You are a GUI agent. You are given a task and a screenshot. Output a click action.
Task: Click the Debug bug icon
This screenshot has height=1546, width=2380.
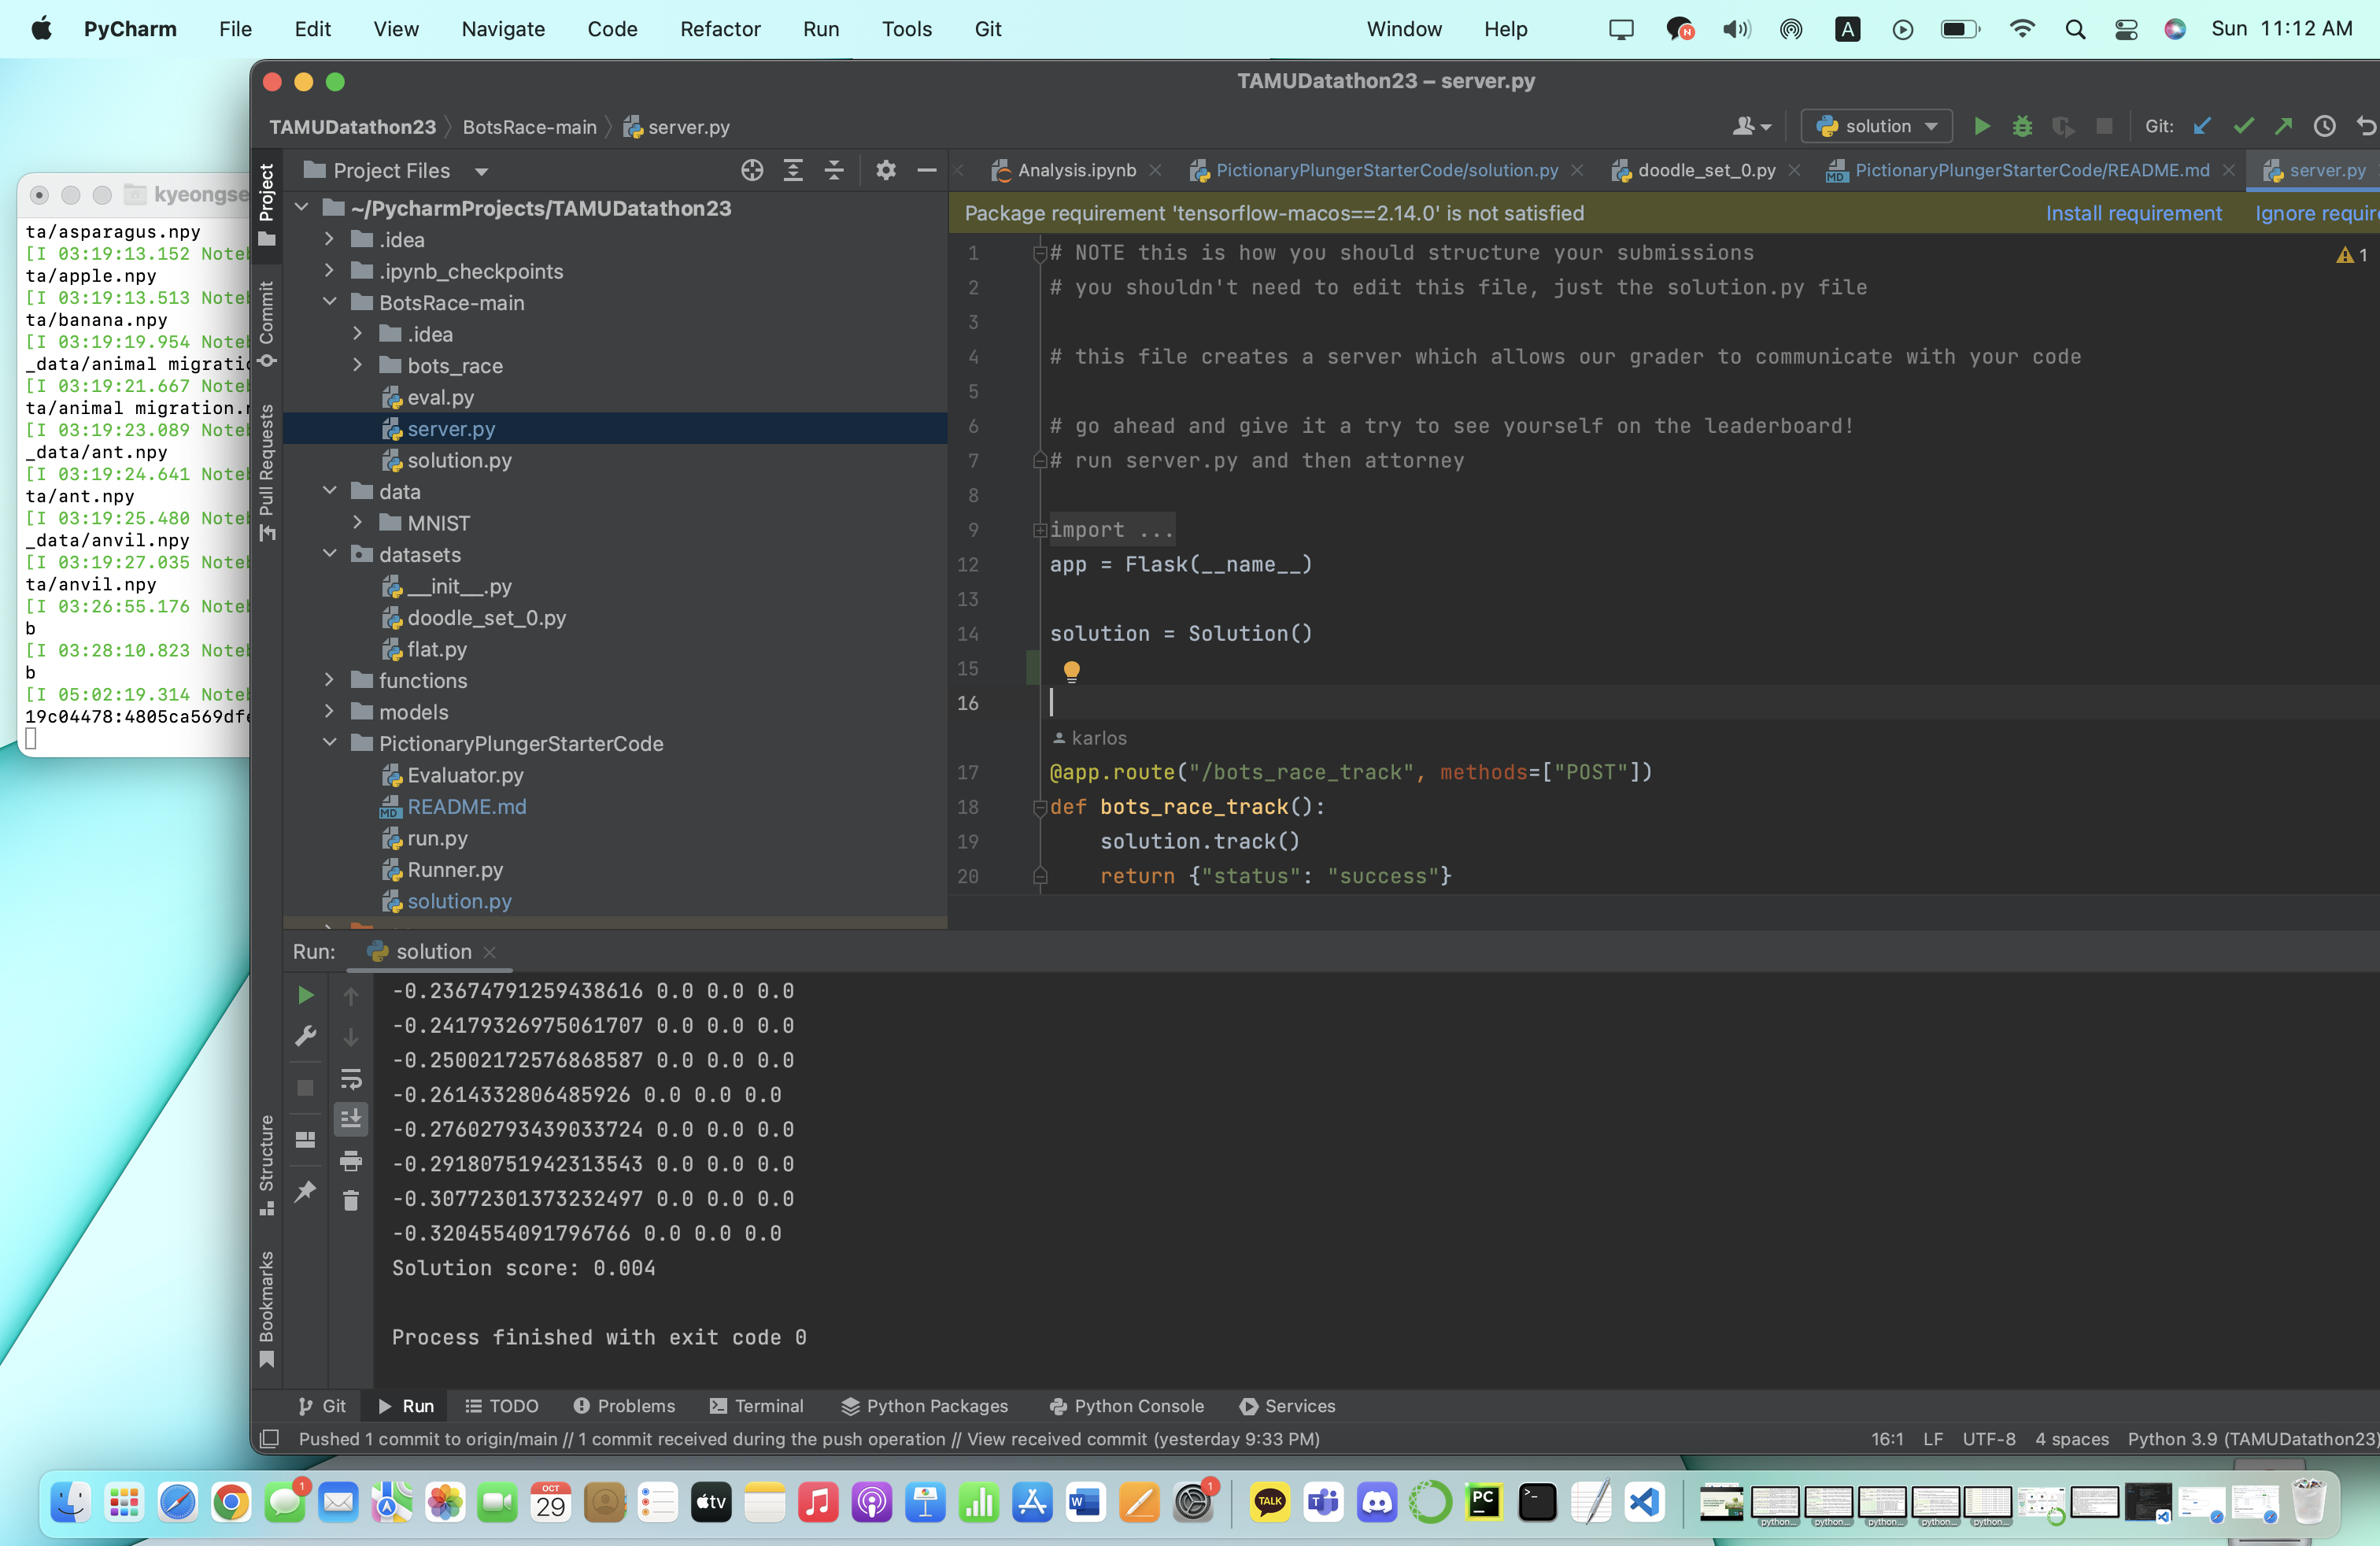click(2022, 126)
